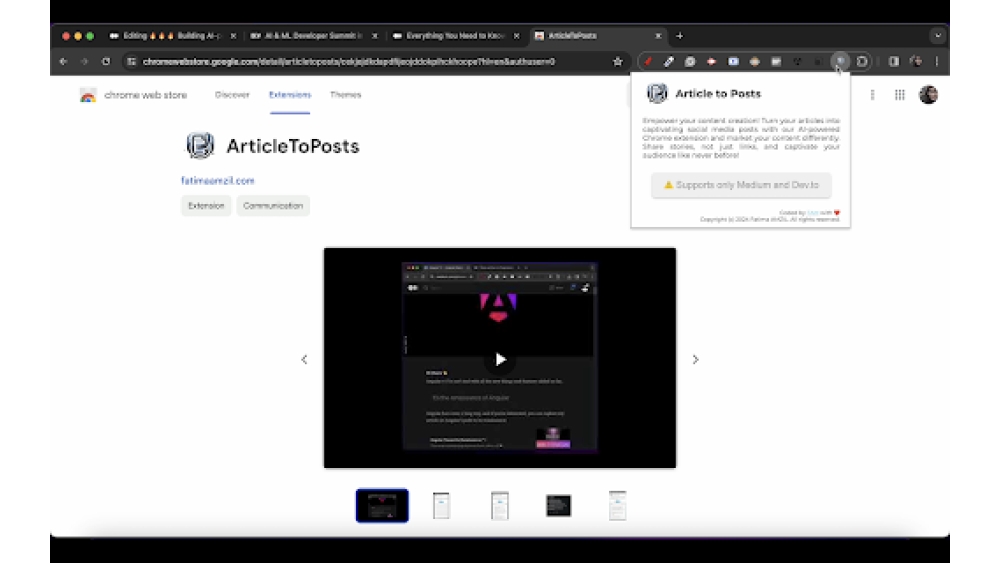Click the Article to Posts popup logo
1000x563 pixels.
(x=657, y=93)
